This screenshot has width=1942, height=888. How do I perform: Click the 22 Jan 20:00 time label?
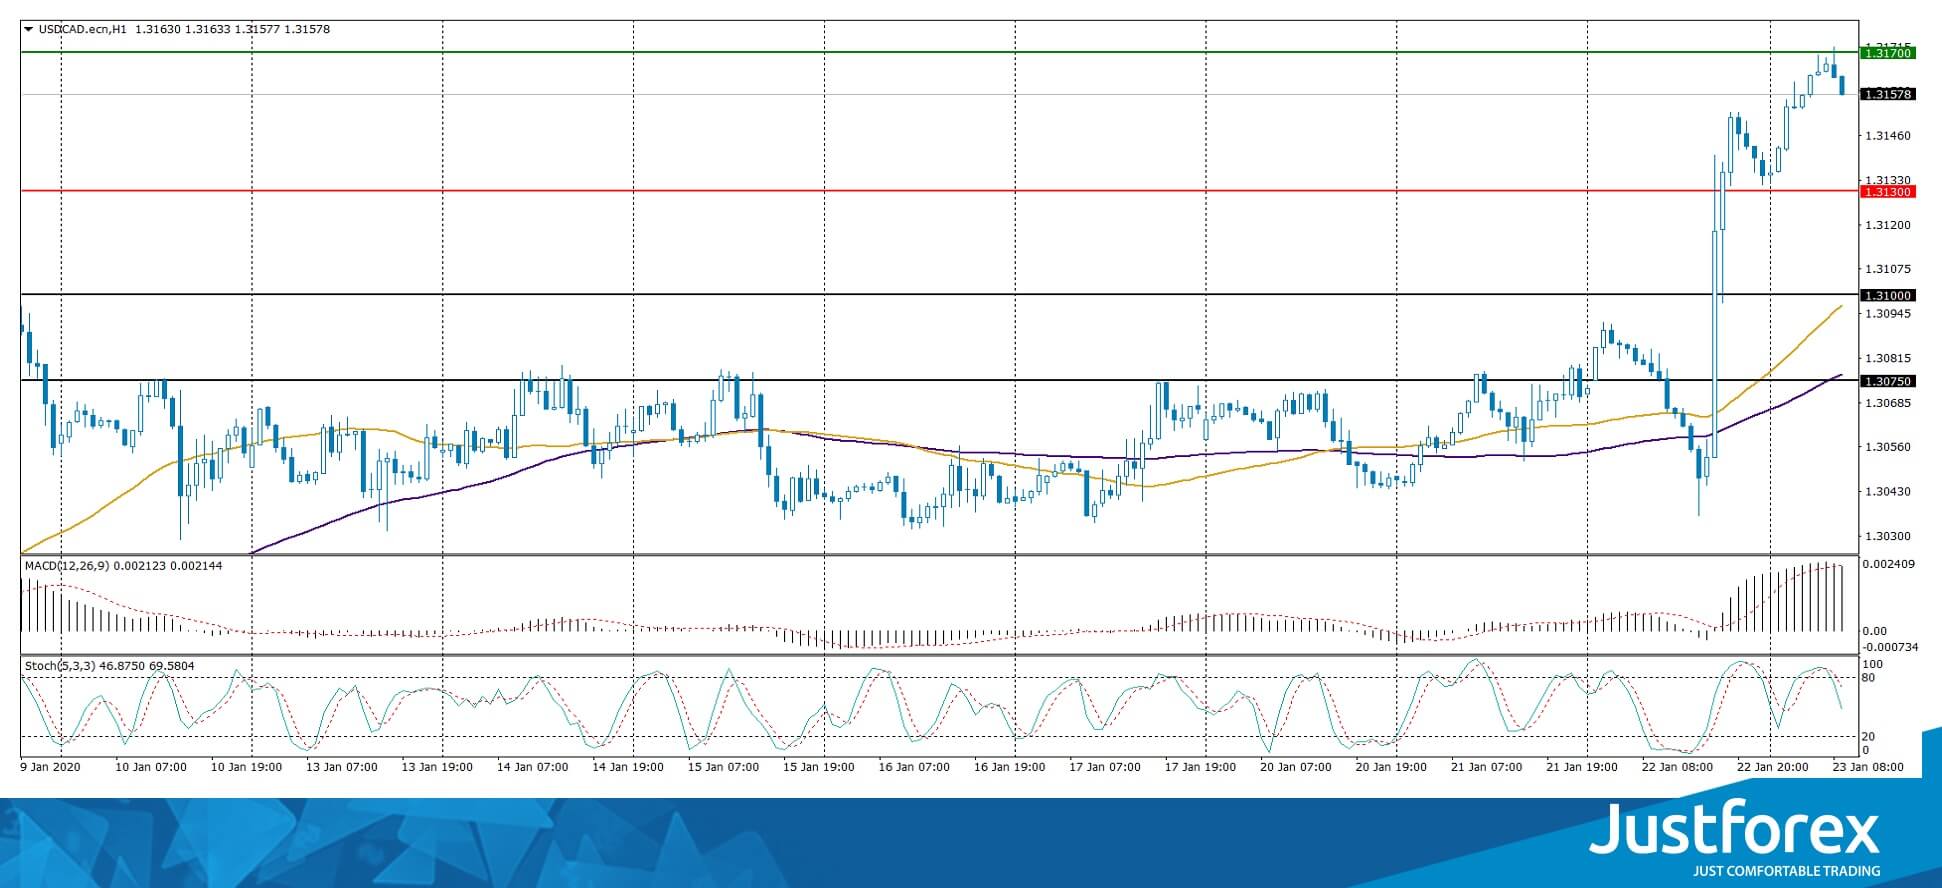pos(1771,767)
